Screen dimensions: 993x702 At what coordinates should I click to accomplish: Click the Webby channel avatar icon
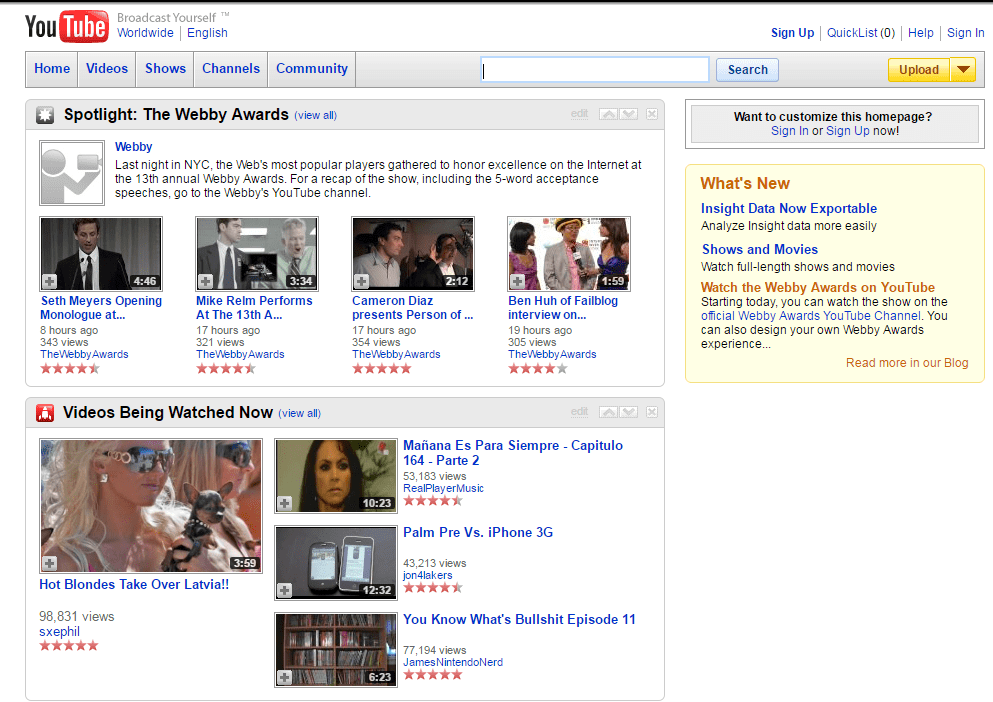pos(71,172)
